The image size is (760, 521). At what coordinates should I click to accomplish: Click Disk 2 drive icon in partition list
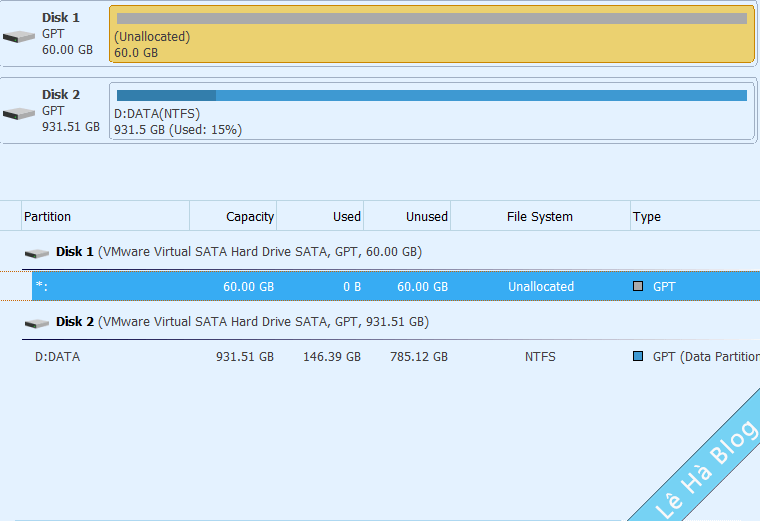tap(37, 323)
